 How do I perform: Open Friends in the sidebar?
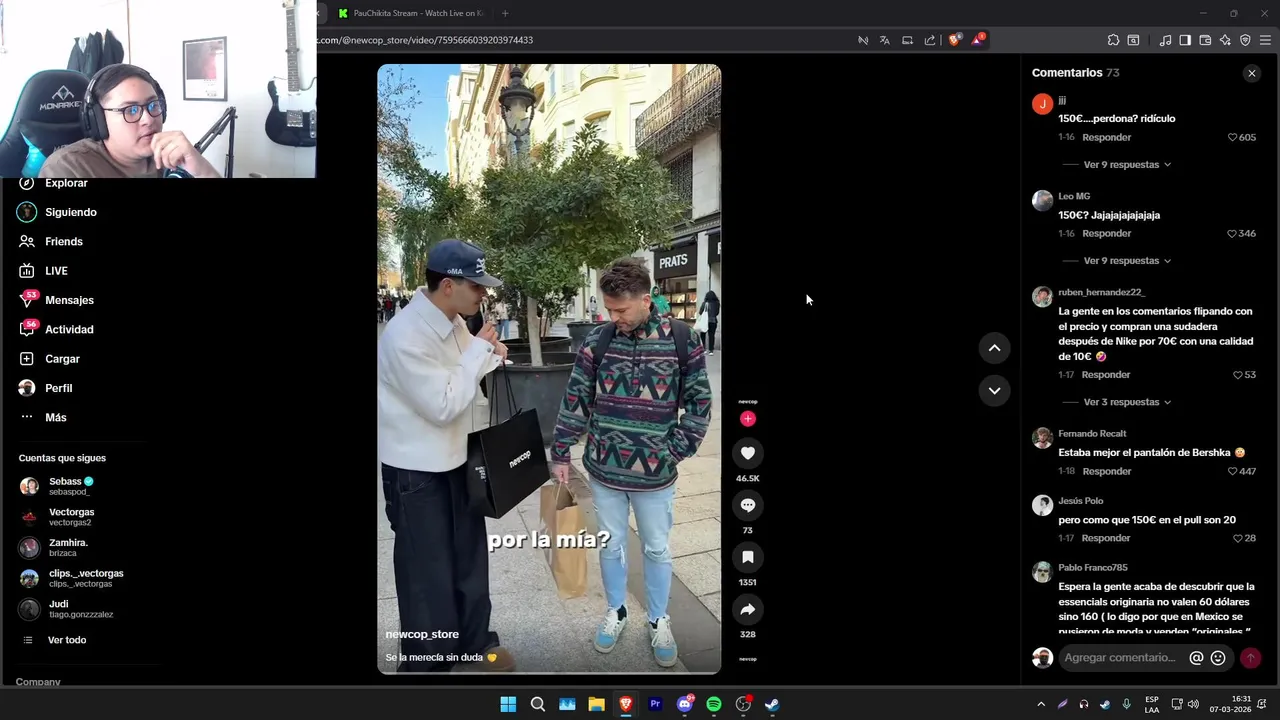(63, 242)
